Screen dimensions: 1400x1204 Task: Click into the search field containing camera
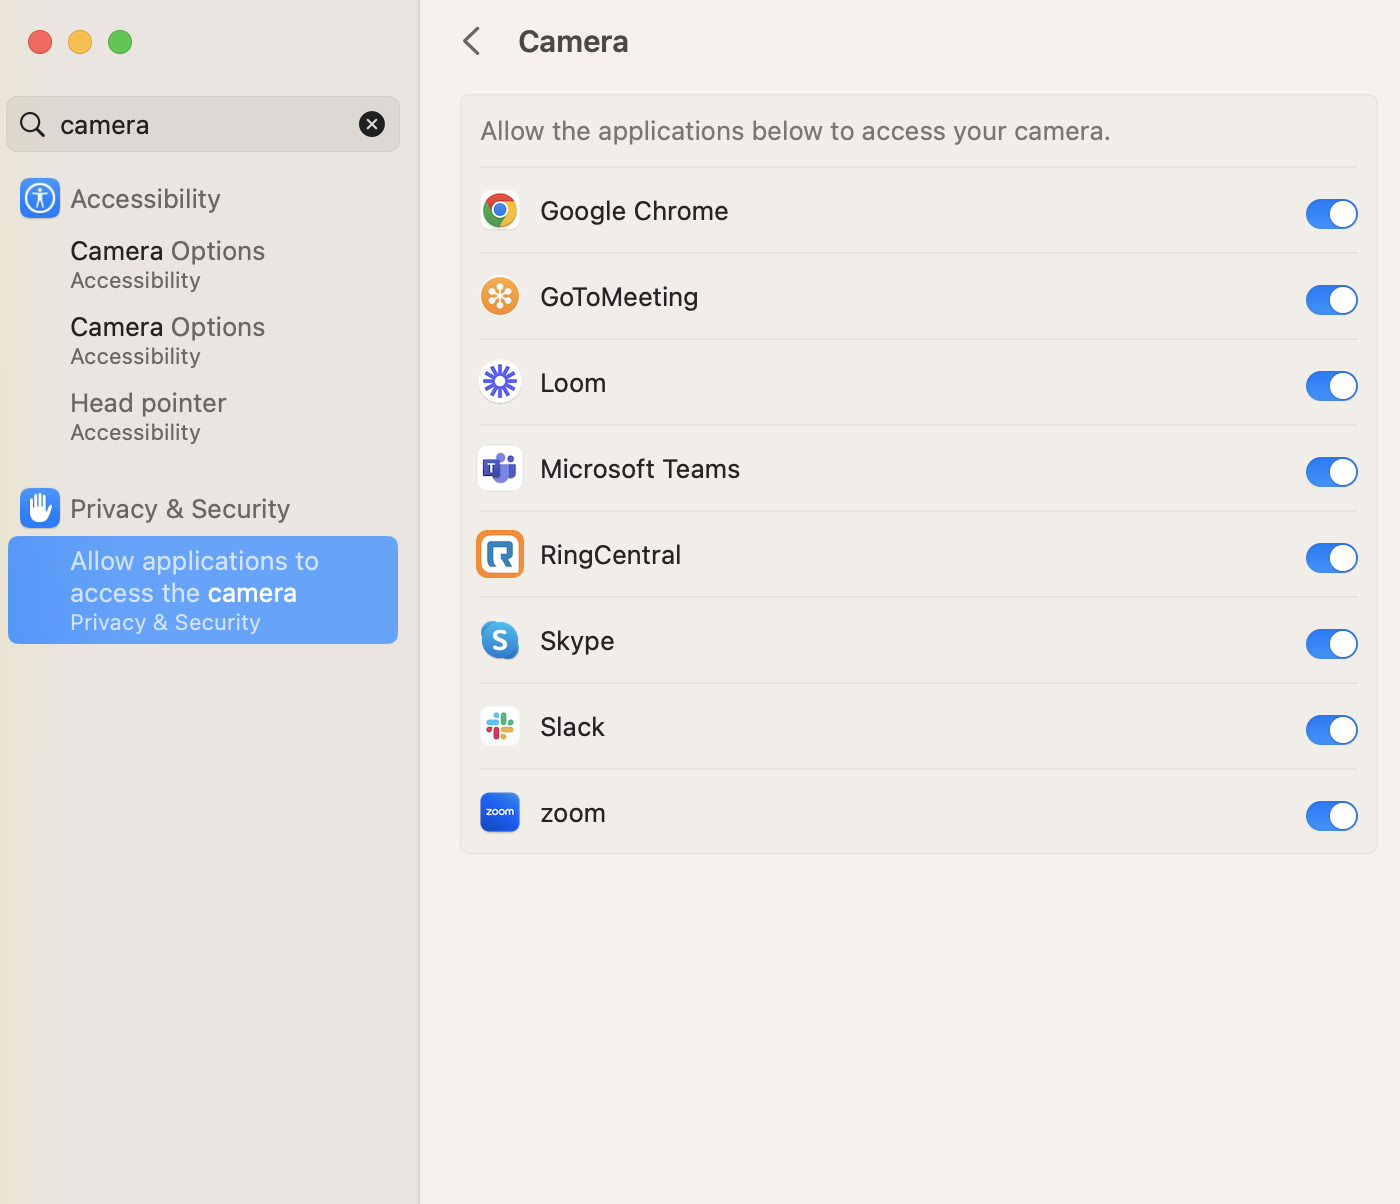coord(203,124)
